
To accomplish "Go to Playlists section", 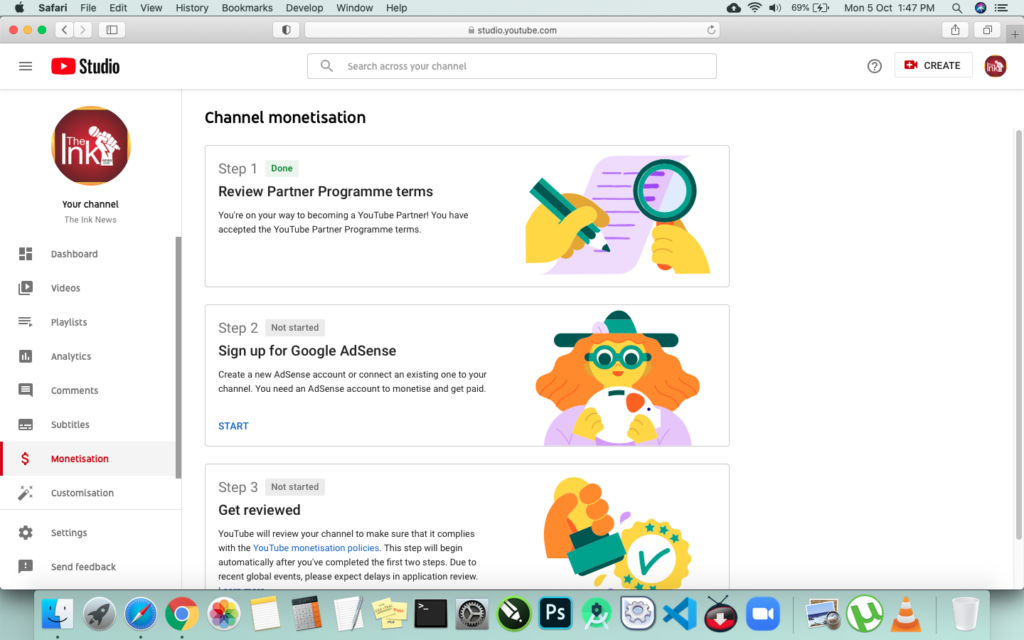I will (88, 322).
